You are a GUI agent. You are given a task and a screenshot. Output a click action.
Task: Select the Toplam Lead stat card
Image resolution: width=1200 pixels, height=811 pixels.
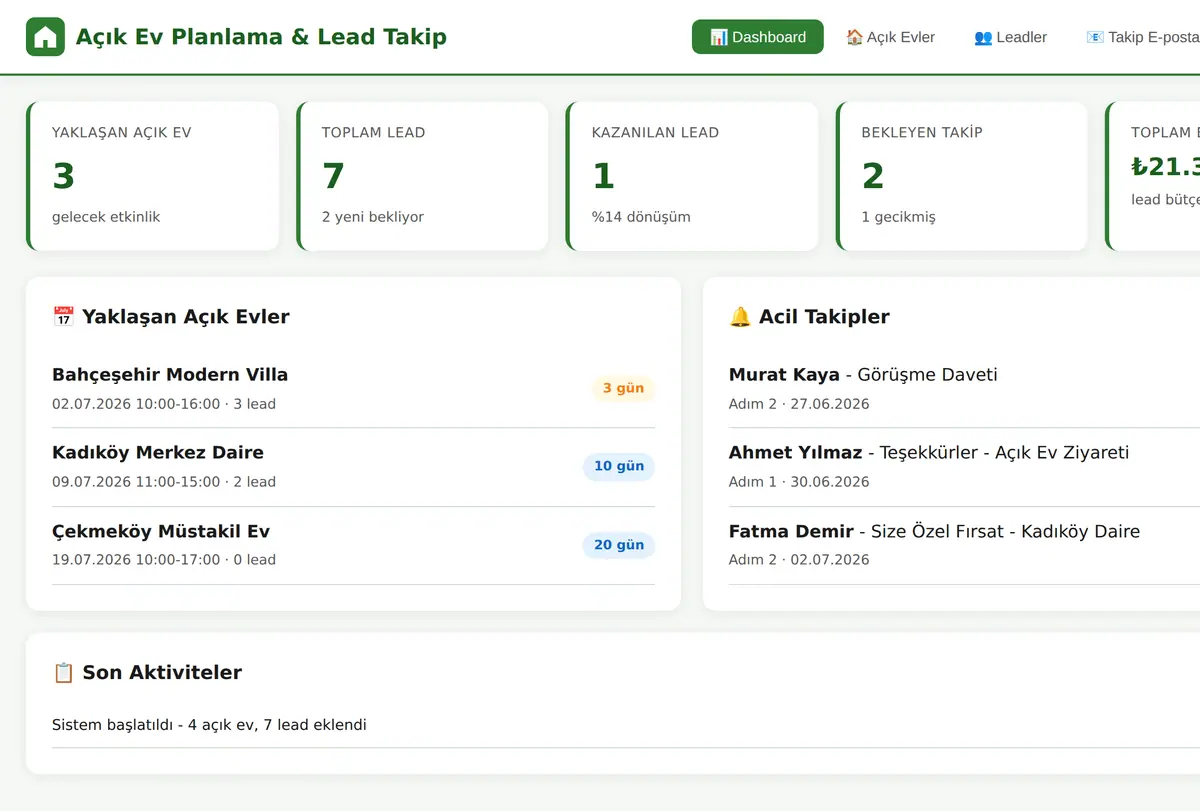click(422, 176)
